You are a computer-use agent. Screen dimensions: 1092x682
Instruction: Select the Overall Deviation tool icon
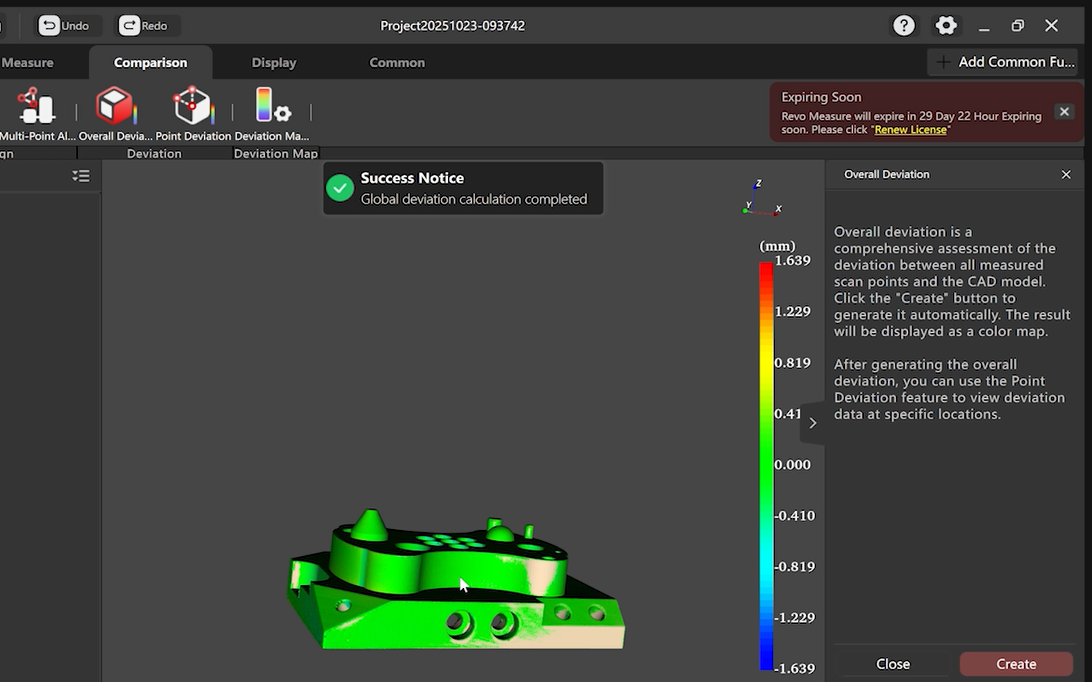pos(115,107)
